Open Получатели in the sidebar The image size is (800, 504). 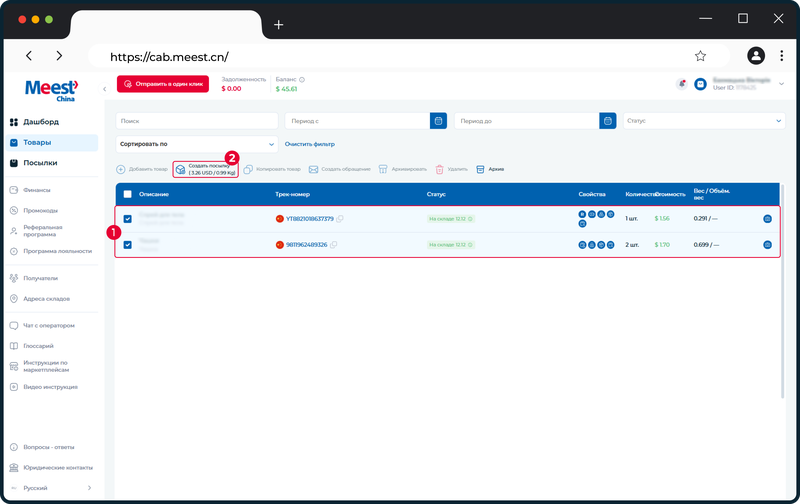pos(34,279)
